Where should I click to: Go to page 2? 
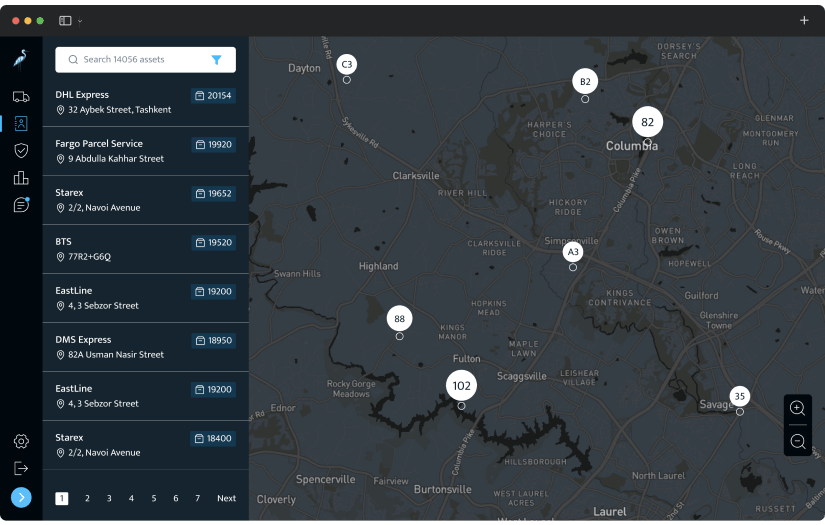point(87,498)
